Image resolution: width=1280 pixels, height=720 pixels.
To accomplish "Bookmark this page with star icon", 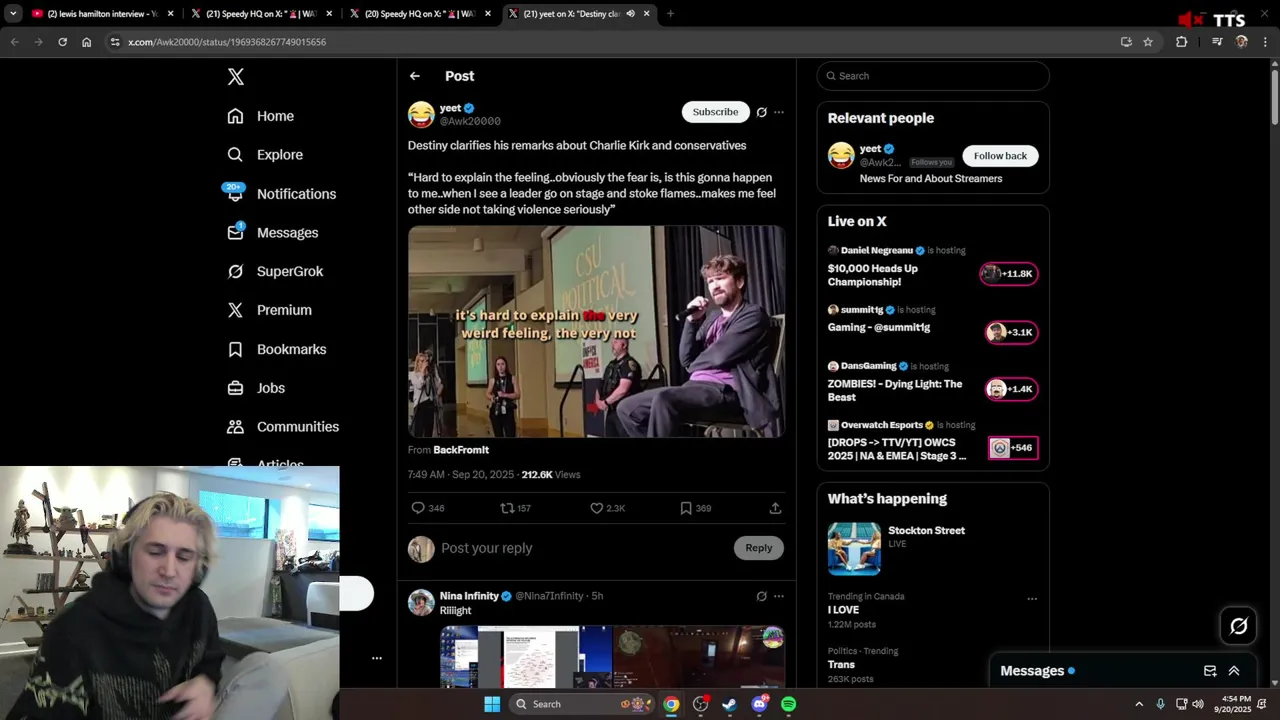I will pyautogui.click(x=1148, y=42).
